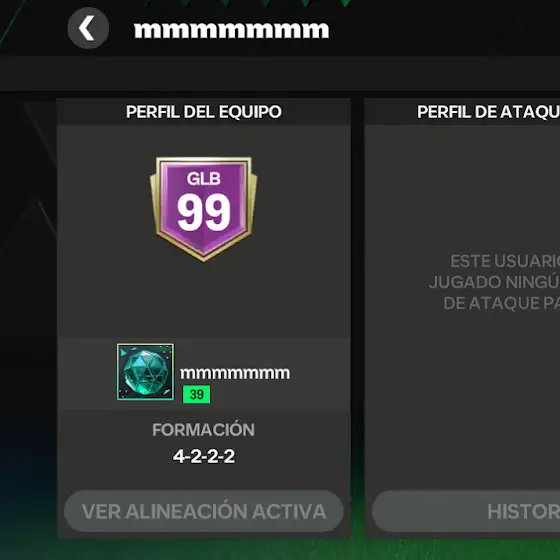Click the ESTE USUARIO message text
Viewport: 560px width, 560px height.
tap(505, 261)
